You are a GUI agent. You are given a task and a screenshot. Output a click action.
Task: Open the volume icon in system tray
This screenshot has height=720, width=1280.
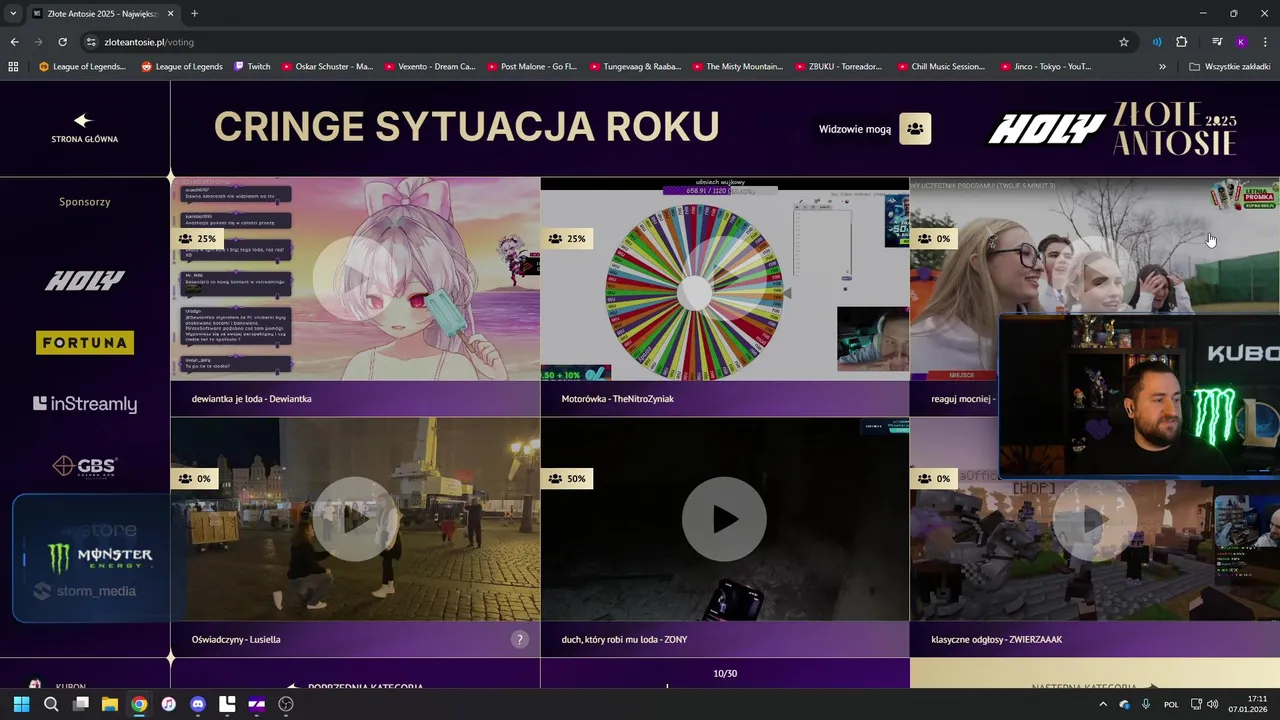coord(1212,704)
